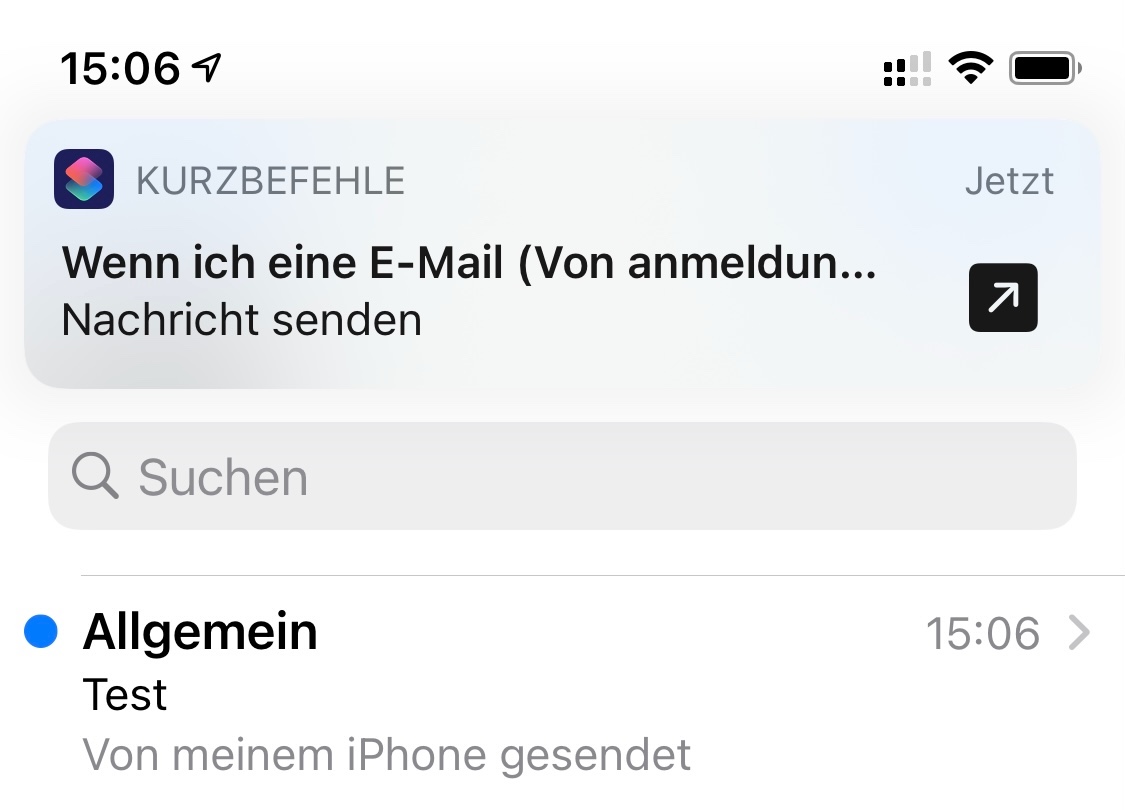Tap the location services arrow icon
The width and height of the screenshot is (1125, 810).
207,68
